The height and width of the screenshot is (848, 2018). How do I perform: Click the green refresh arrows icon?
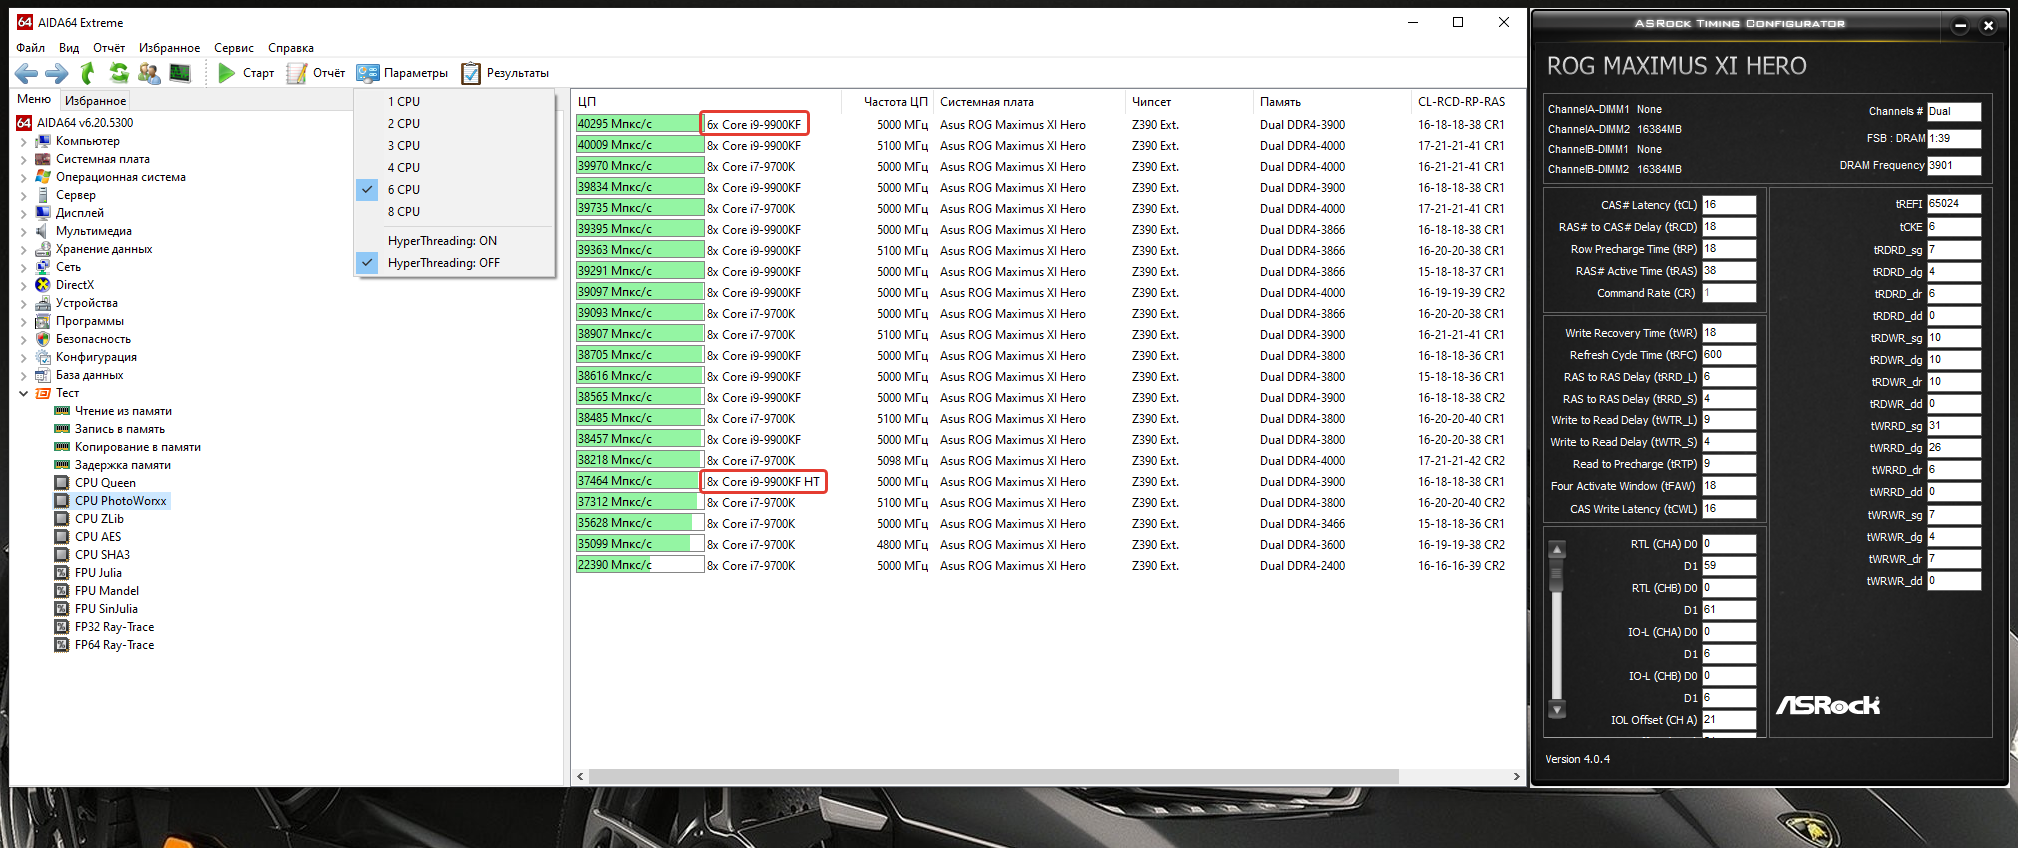point(119,73)
